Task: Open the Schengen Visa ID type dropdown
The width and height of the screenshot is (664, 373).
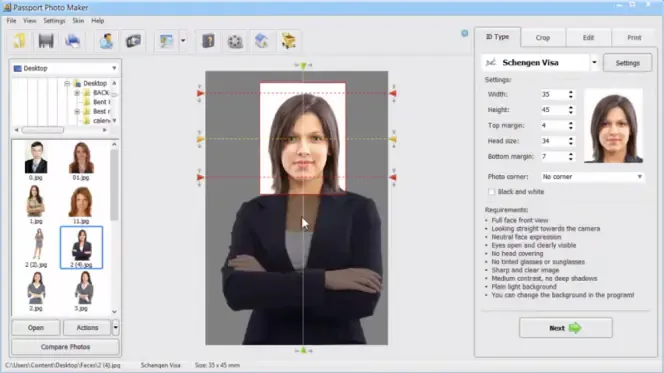Action: (x=594, y=63)
